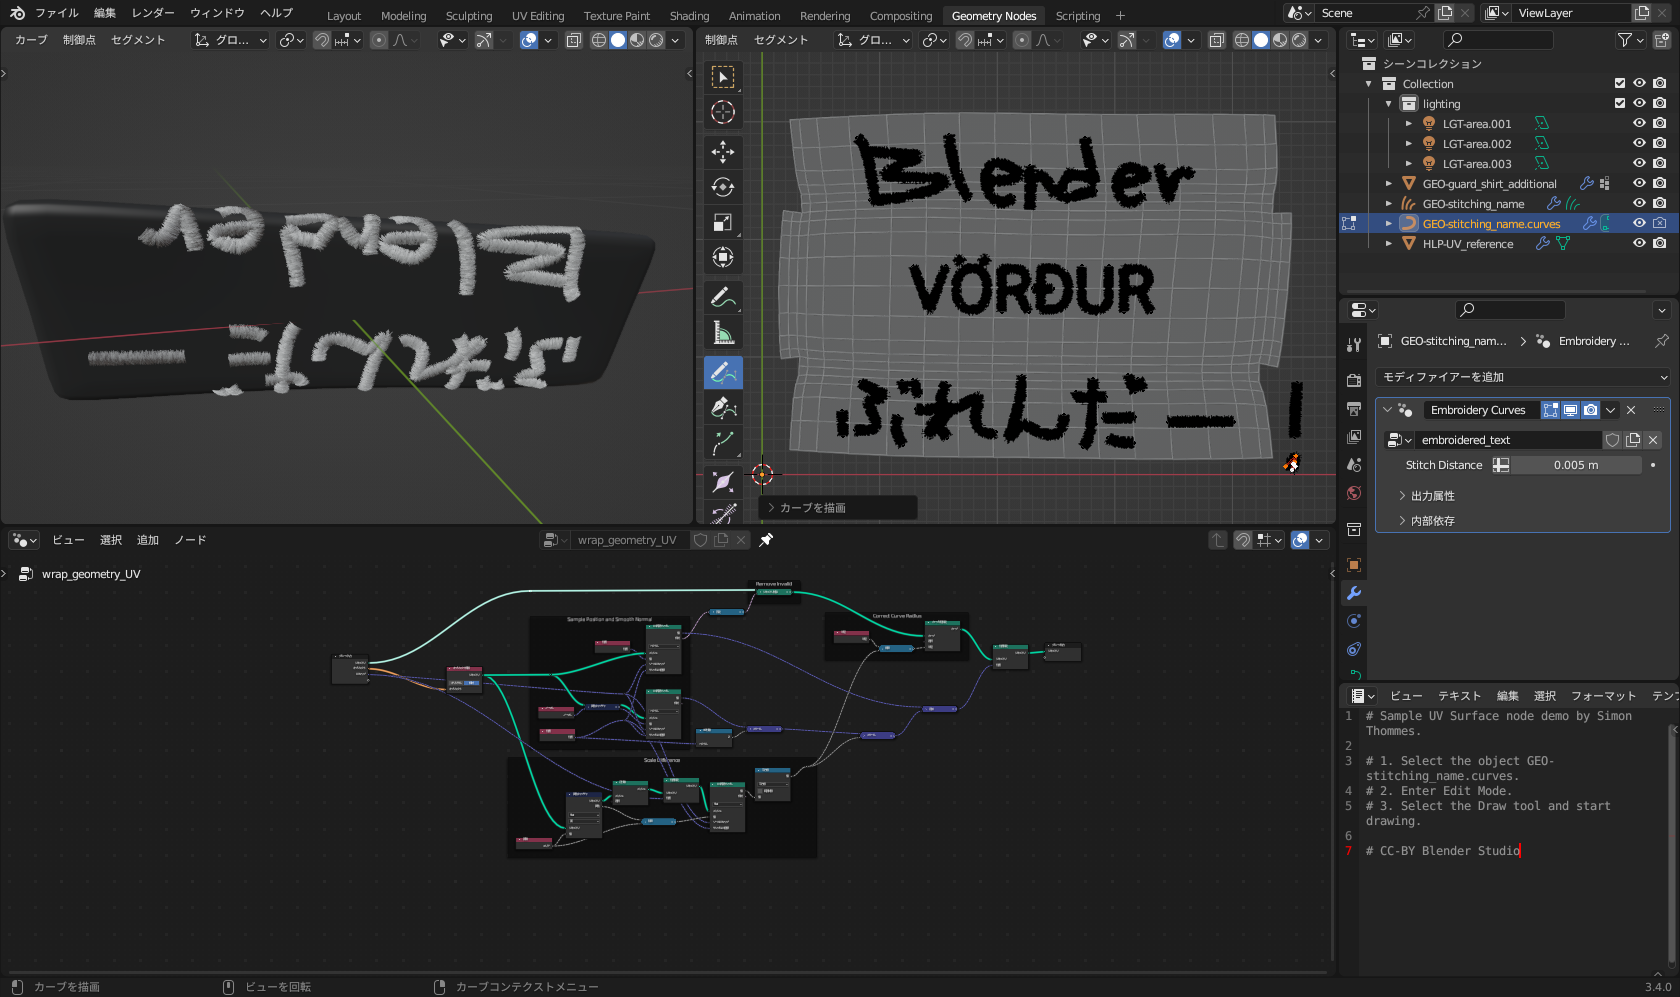Screen dimensions: 1680x997
Task: Select the Radius tool
Action: coord(723,482)
